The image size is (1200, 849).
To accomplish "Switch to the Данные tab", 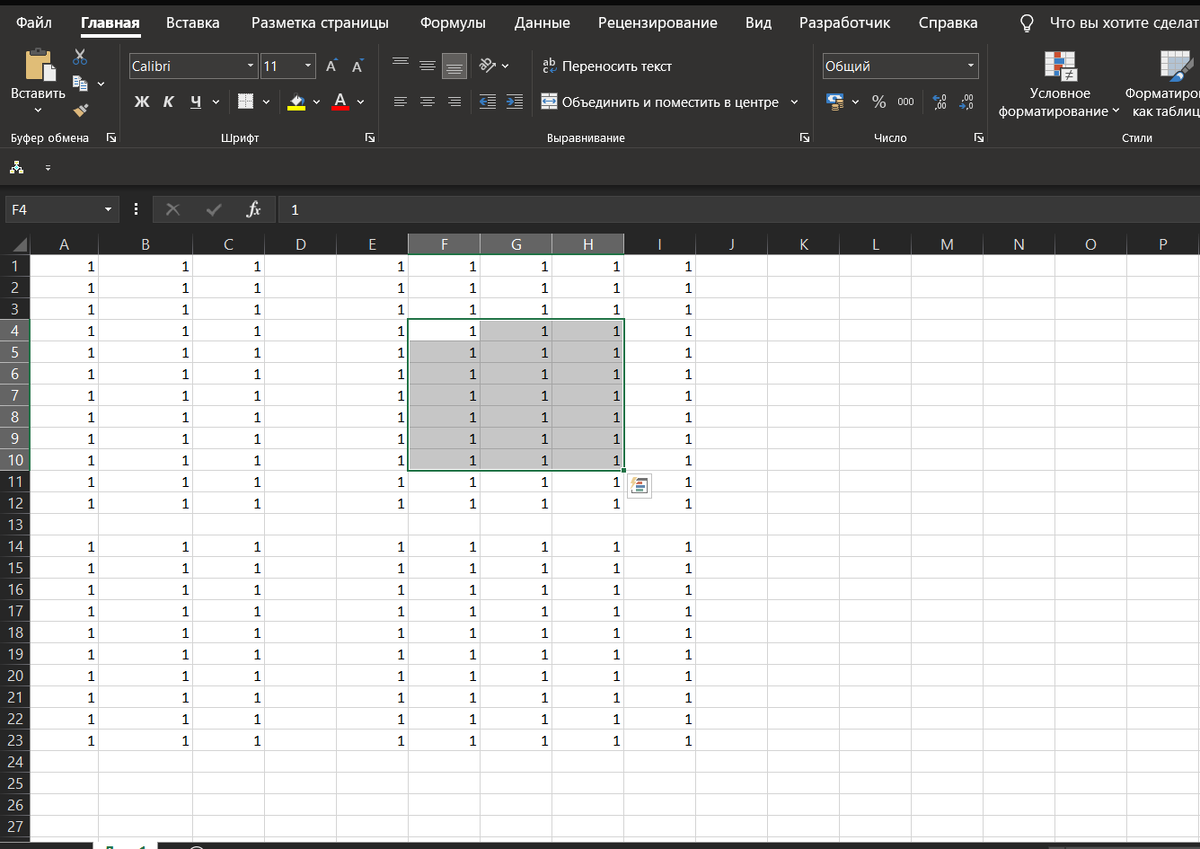I will click(542, 22).
